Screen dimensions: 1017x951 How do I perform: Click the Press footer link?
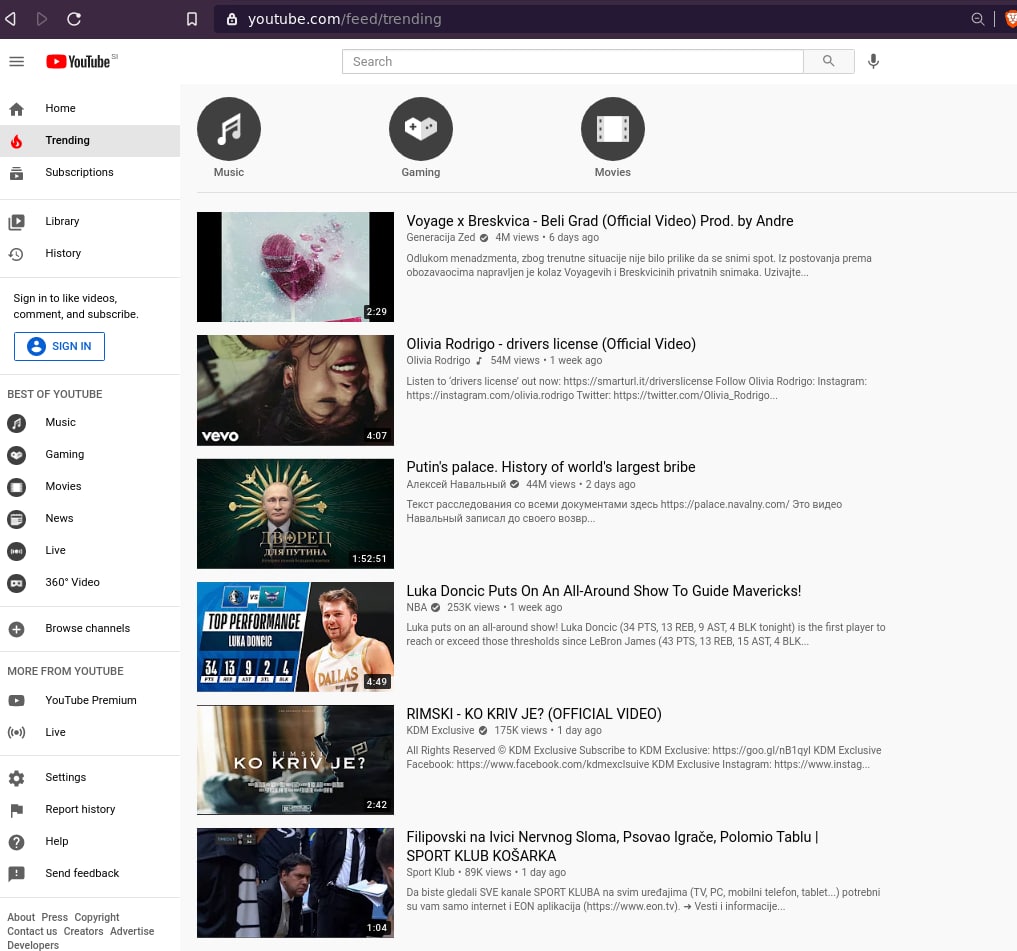click(x=54, y=917)
